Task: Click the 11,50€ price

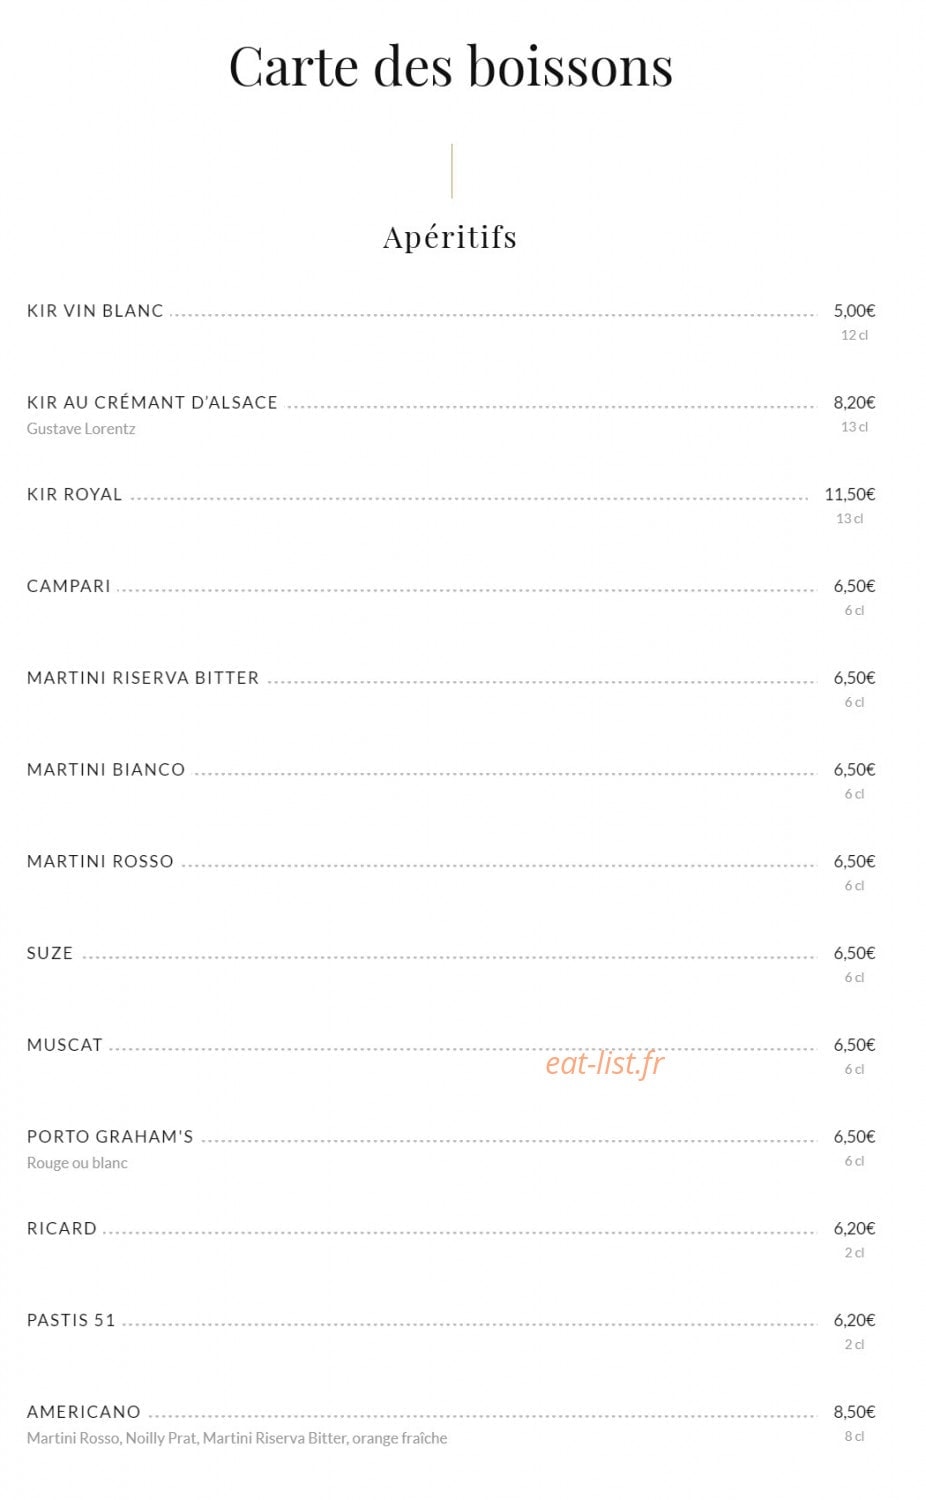Action: tap(850, 494)
